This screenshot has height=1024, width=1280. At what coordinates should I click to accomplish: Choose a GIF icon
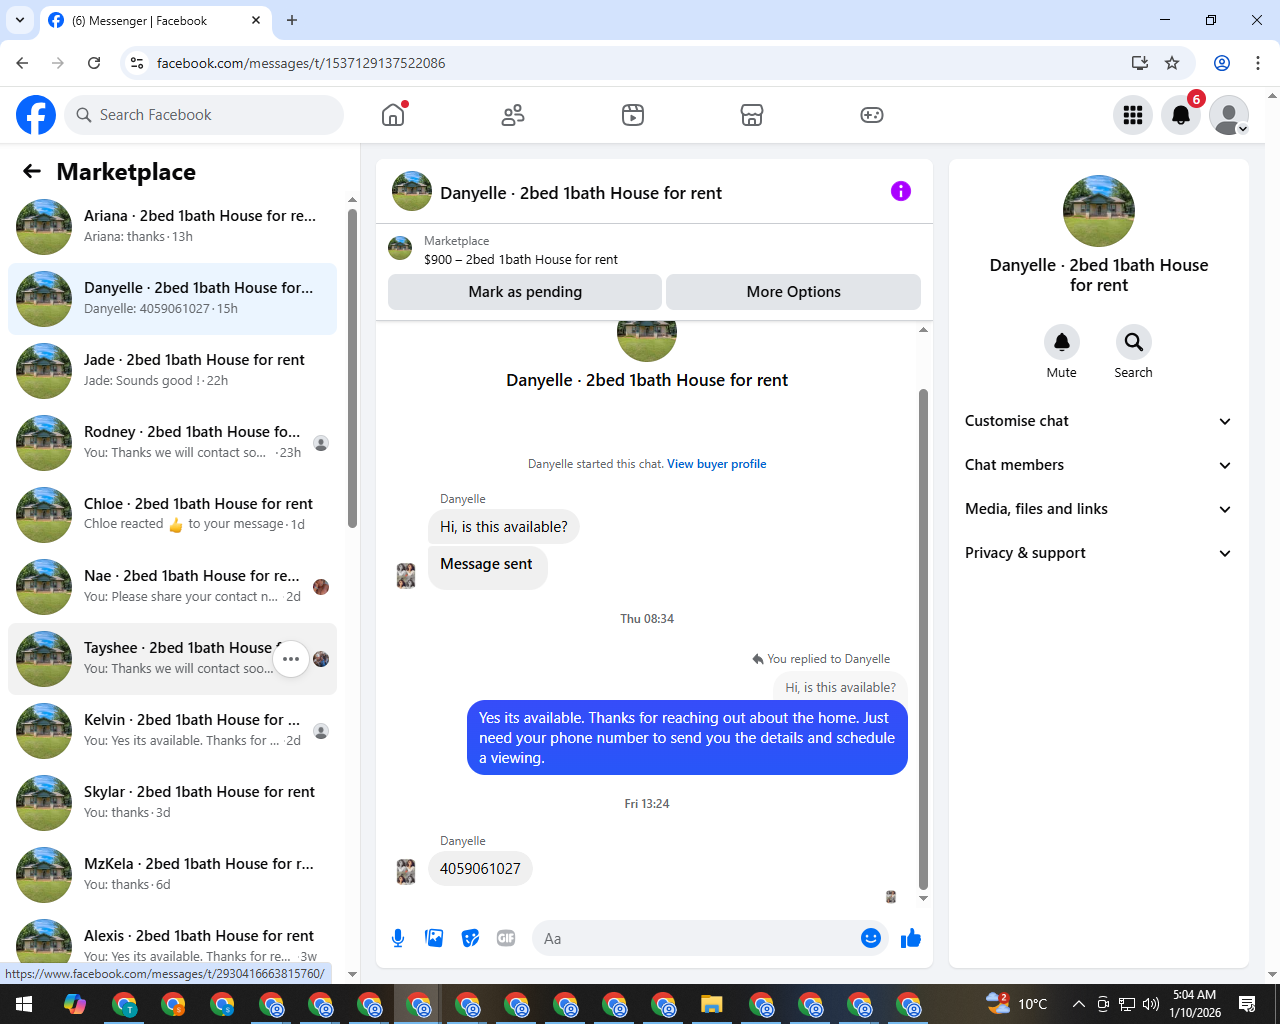[506, 938]
